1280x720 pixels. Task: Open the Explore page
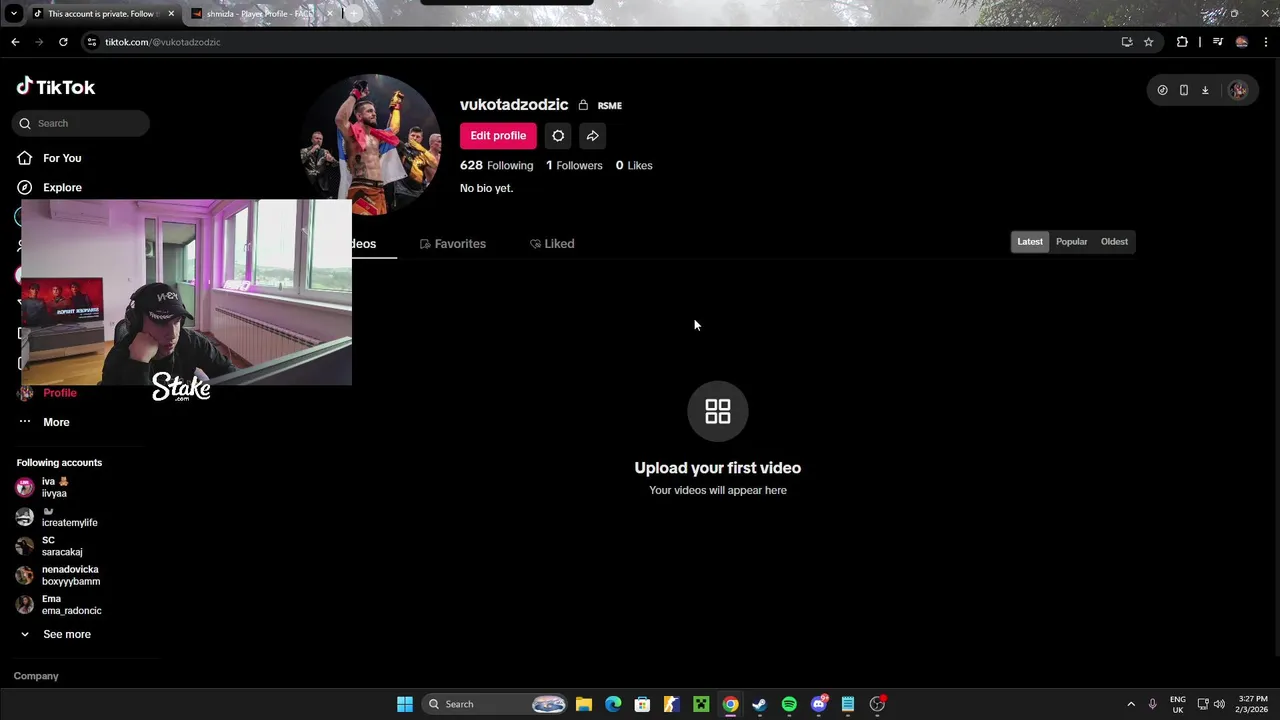pyautogui.click(x=50, y=187)
